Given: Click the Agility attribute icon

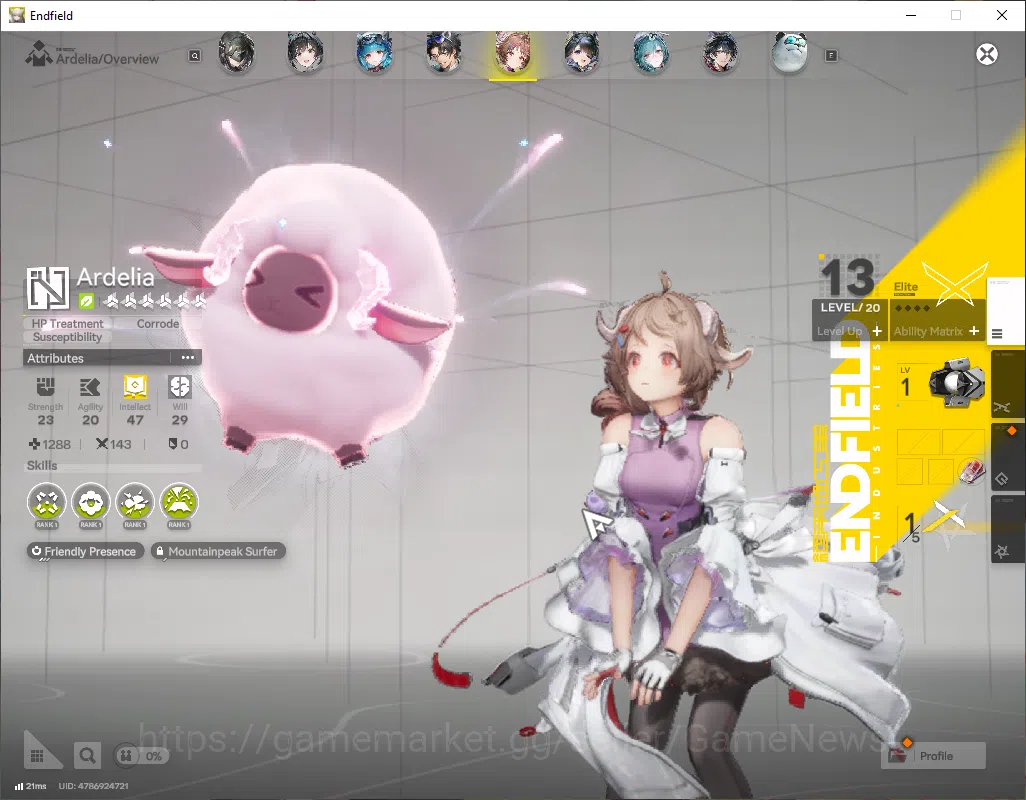Looking at the screenshot, I should pos(90,387).
